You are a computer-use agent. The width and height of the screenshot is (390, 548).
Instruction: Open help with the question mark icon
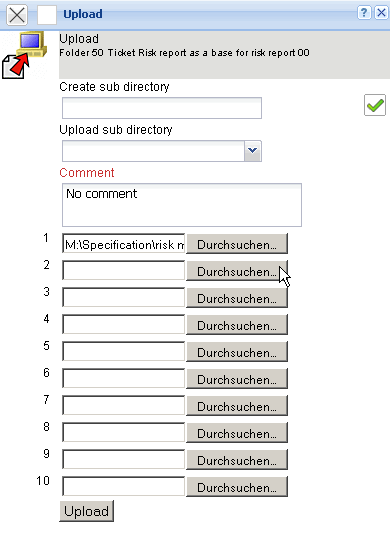click(364, 13)
